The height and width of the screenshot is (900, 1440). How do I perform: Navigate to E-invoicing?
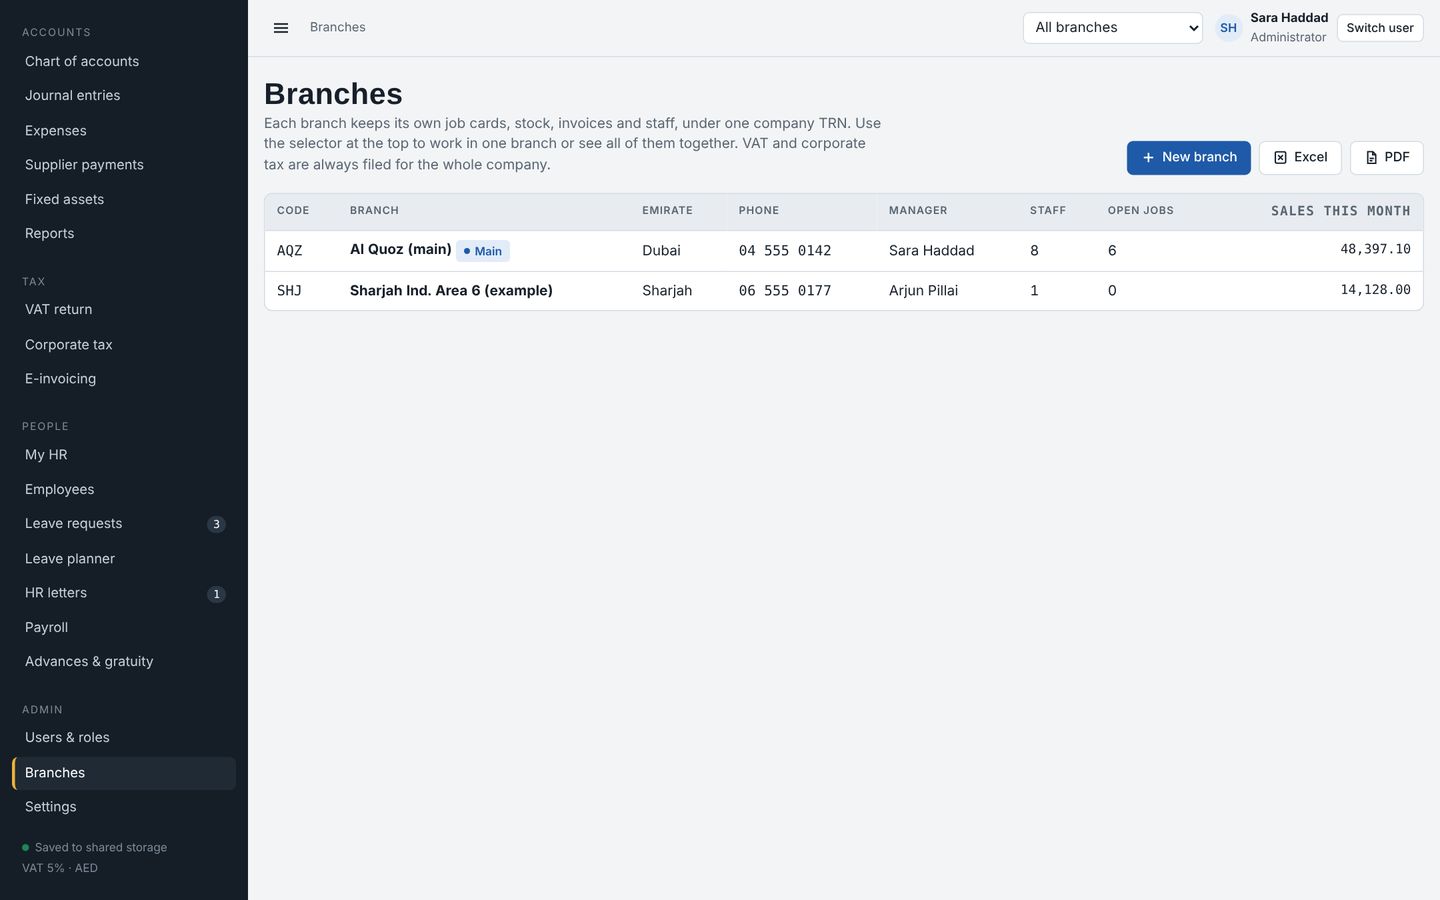(x=124, y=379)
